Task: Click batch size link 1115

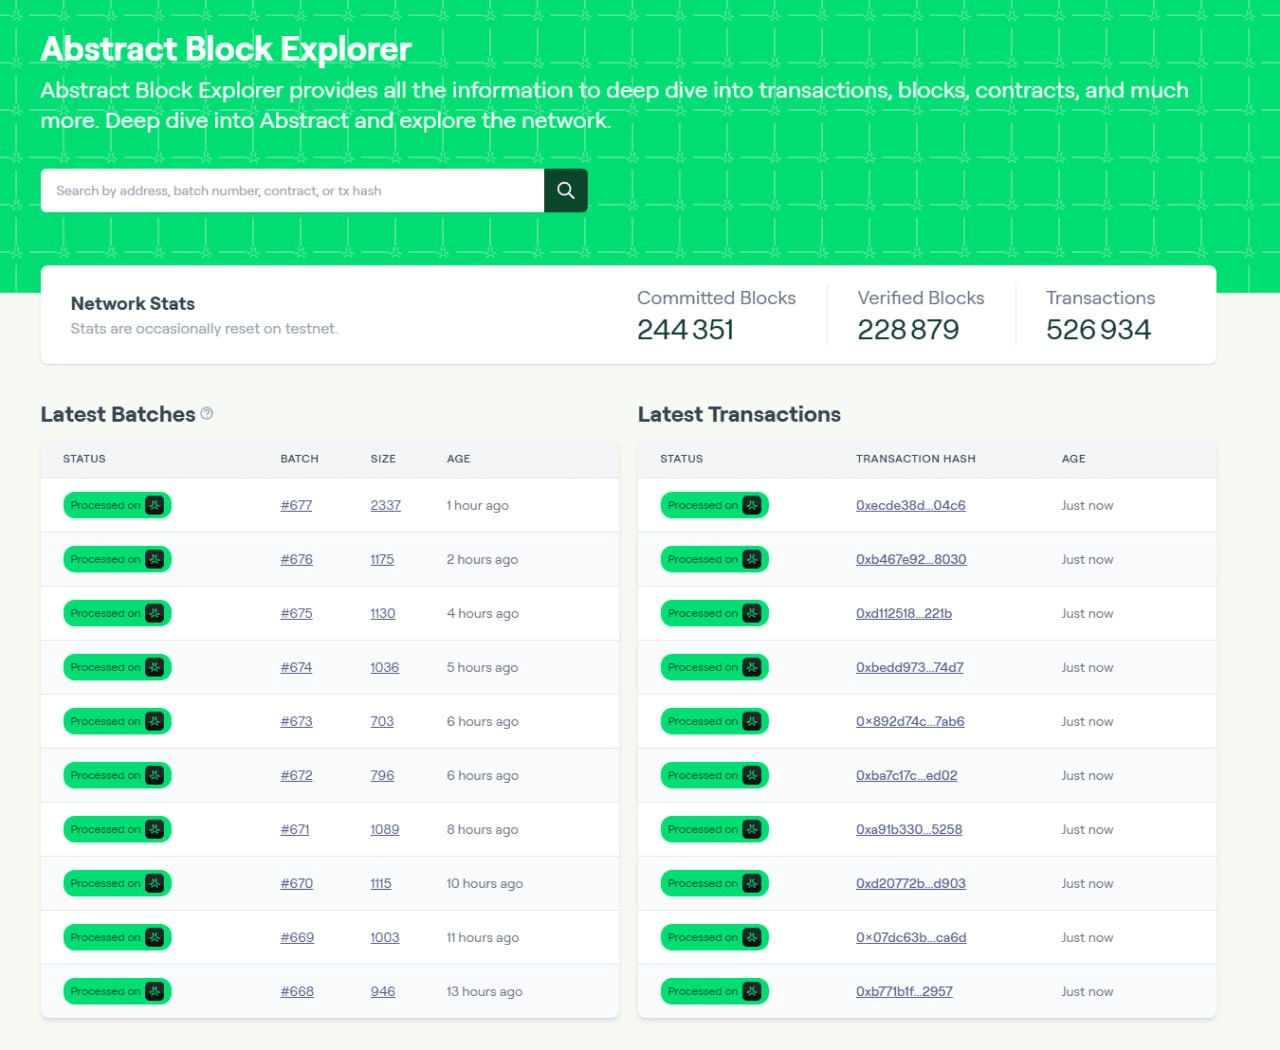Action: pyautogui.click(x=381, y=883)
